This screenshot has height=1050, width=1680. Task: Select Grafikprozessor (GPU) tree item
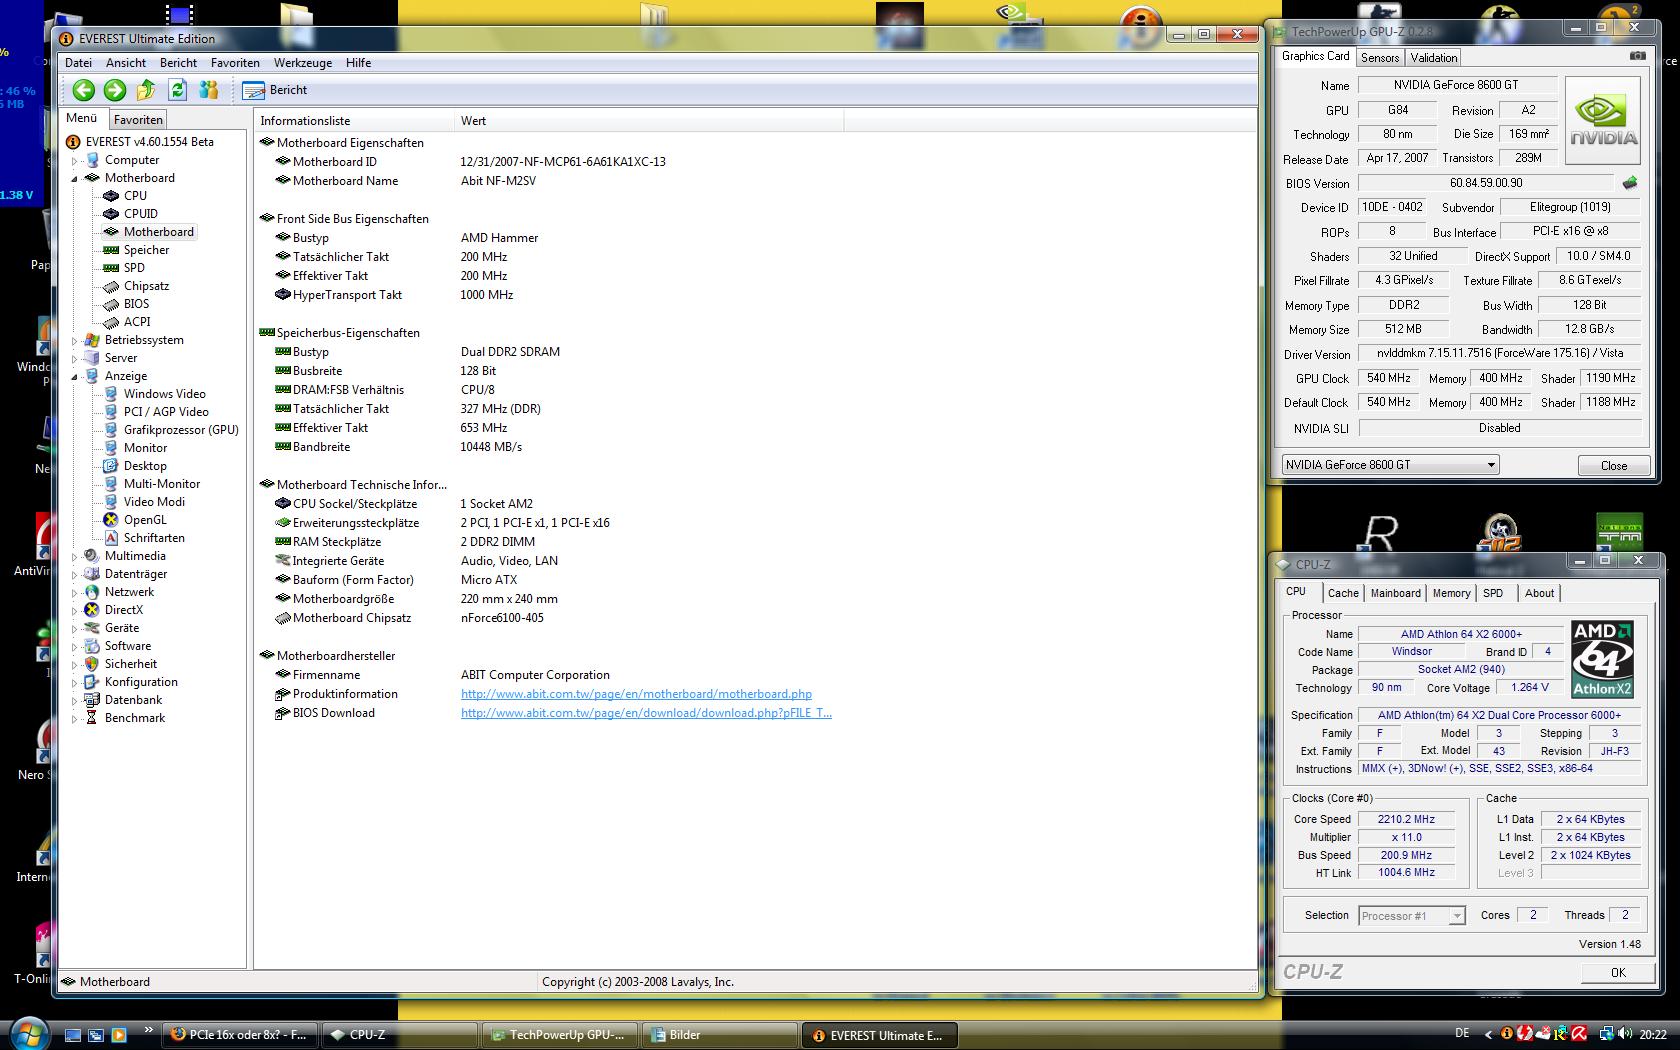tap(181, 430)
